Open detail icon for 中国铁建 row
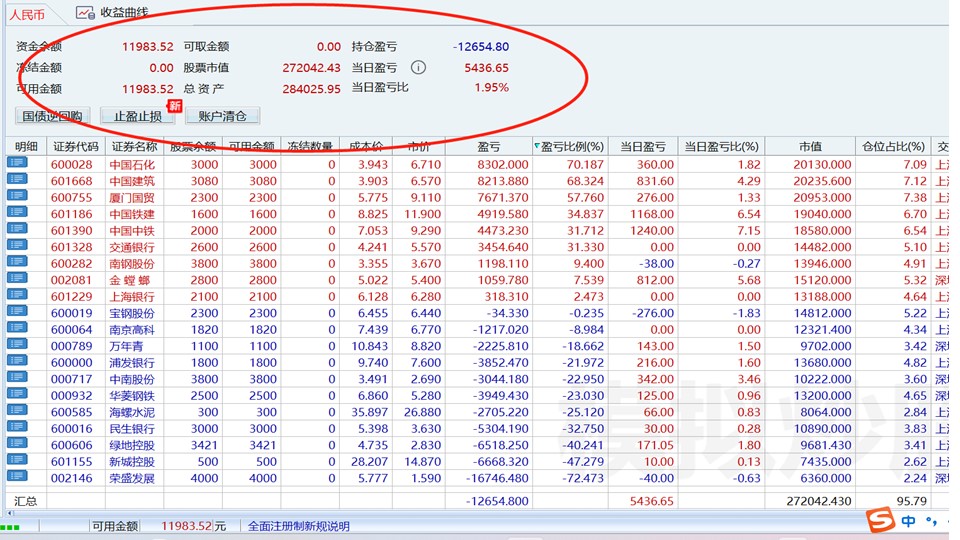960x540 pixels. [17, 212]
